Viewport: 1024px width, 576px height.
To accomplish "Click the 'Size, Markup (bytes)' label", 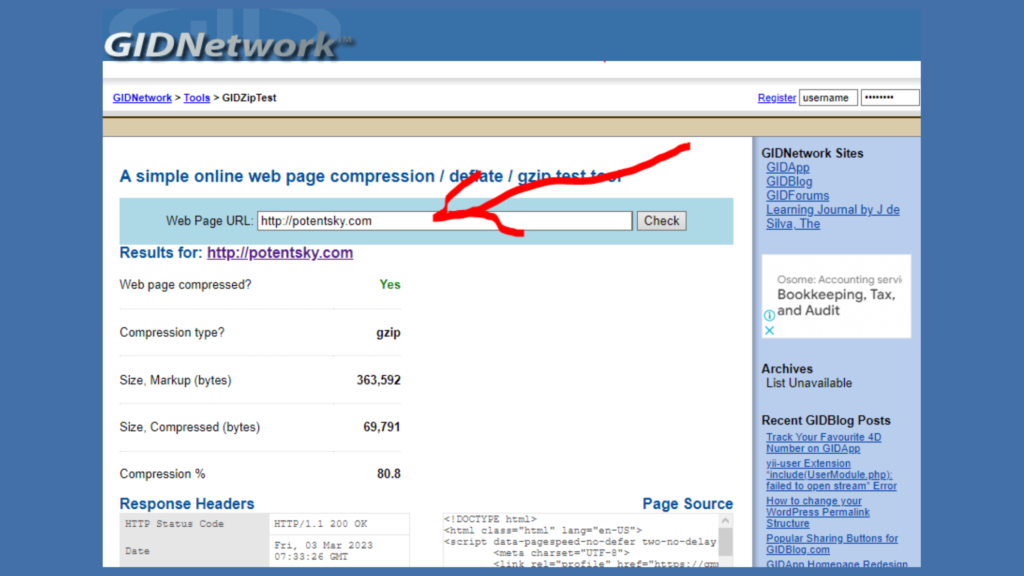I will (175, 380).
